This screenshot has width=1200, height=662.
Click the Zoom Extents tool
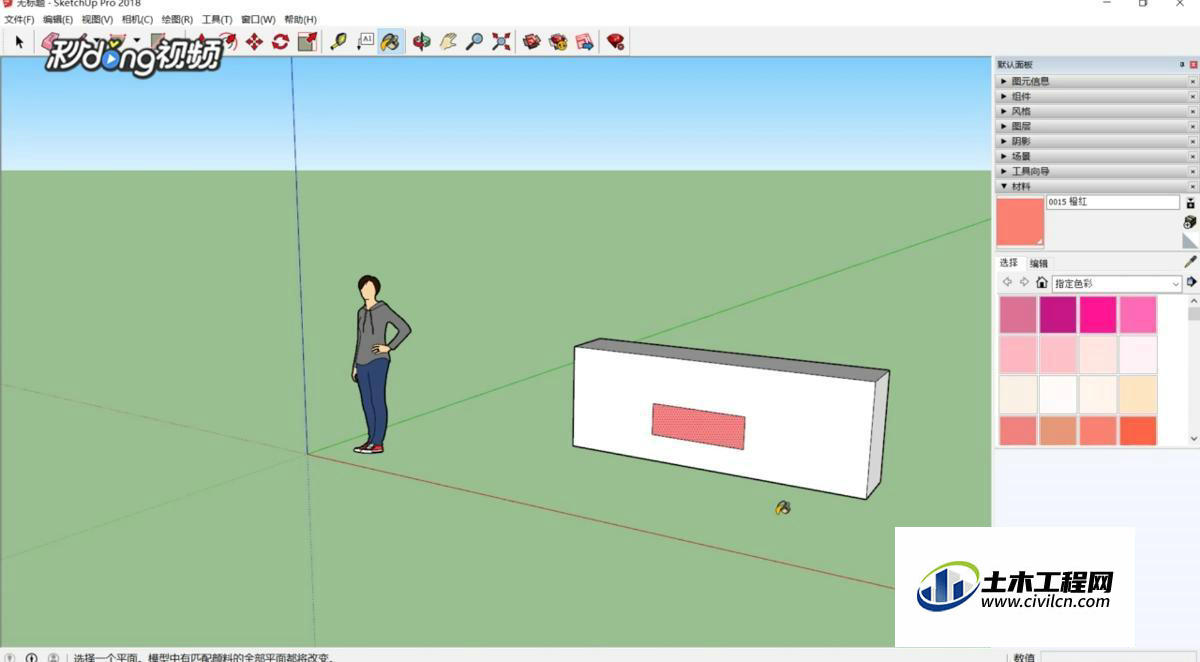tap(501, 42)
